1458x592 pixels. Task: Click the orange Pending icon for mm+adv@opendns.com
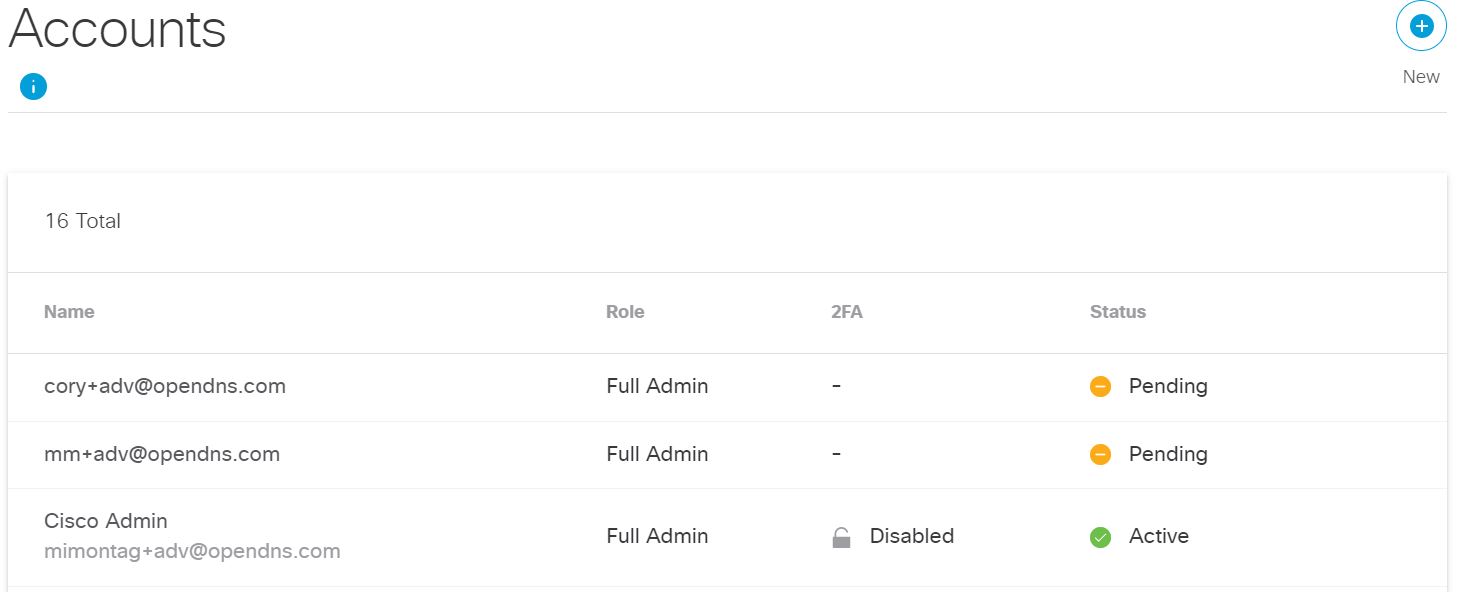point(1100,454)
